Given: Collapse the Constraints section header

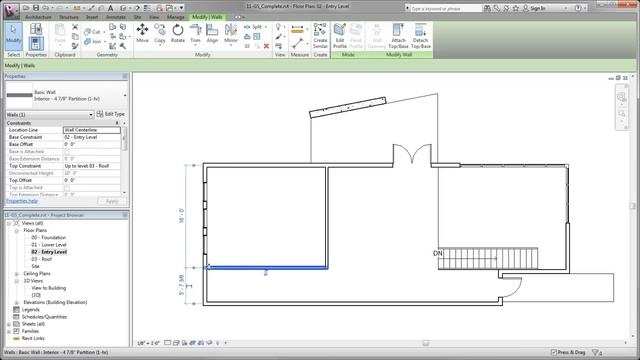Looking at the screenshot, I should point(117,123).
